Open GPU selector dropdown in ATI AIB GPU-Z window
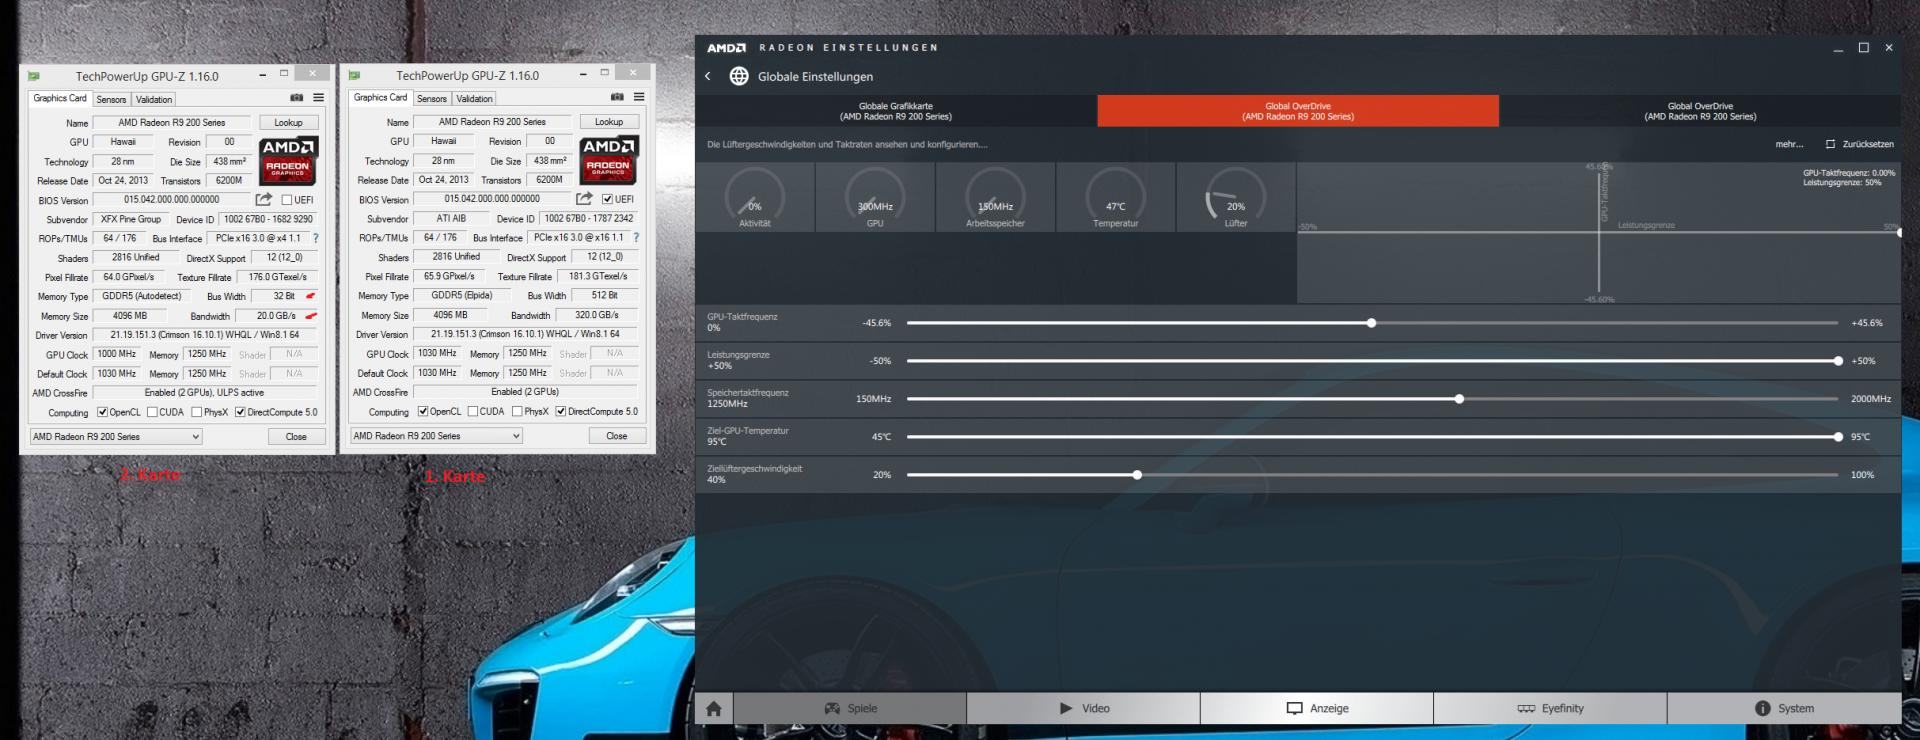Viewport: 1920px width, 740px height. coord(436,436)
